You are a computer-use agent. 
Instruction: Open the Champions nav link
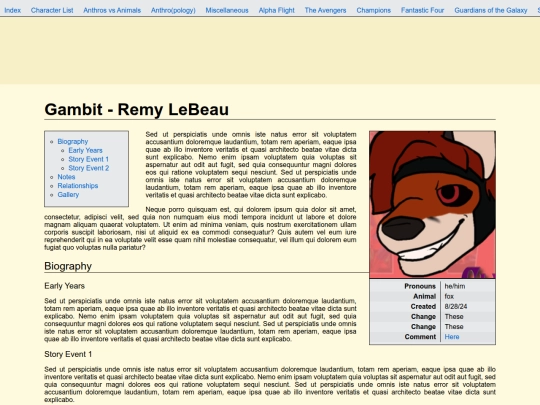[x=374, y=10]
